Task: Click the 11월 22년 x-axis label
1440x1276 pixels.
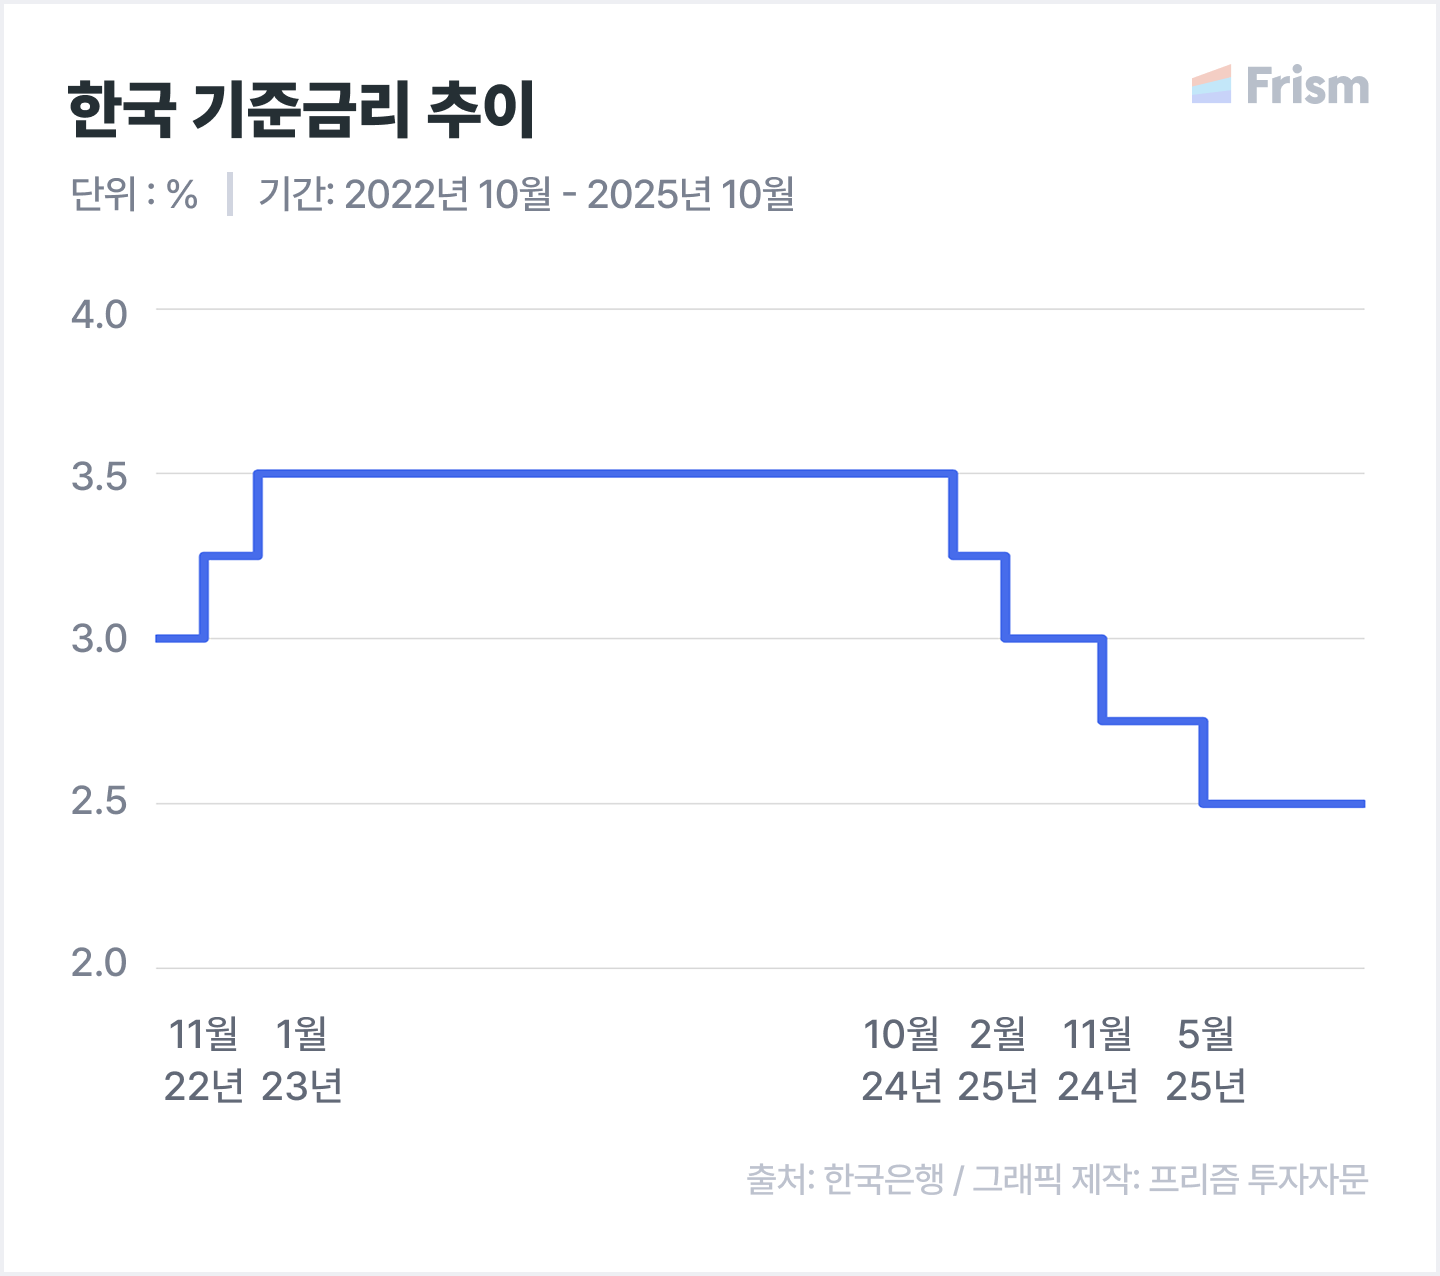Action: 204,1059
